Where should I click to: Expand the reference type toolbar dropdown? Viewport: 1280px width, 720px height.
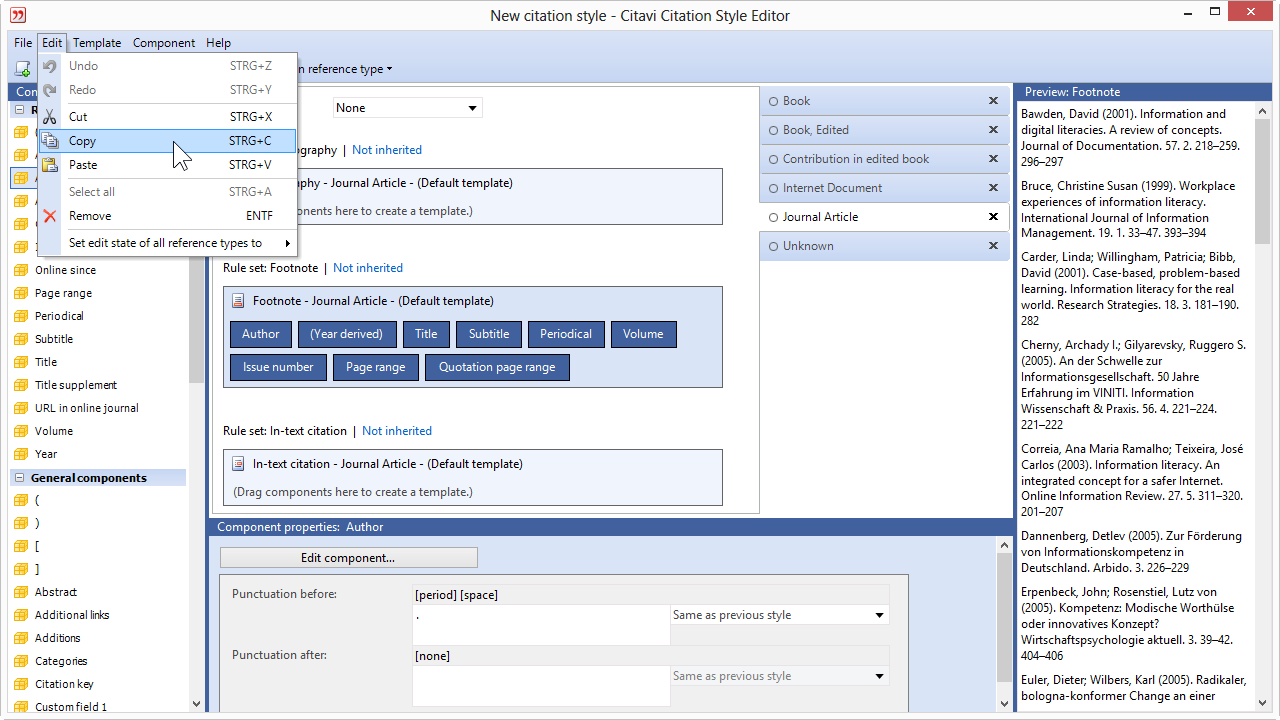(x=390, y=69)
